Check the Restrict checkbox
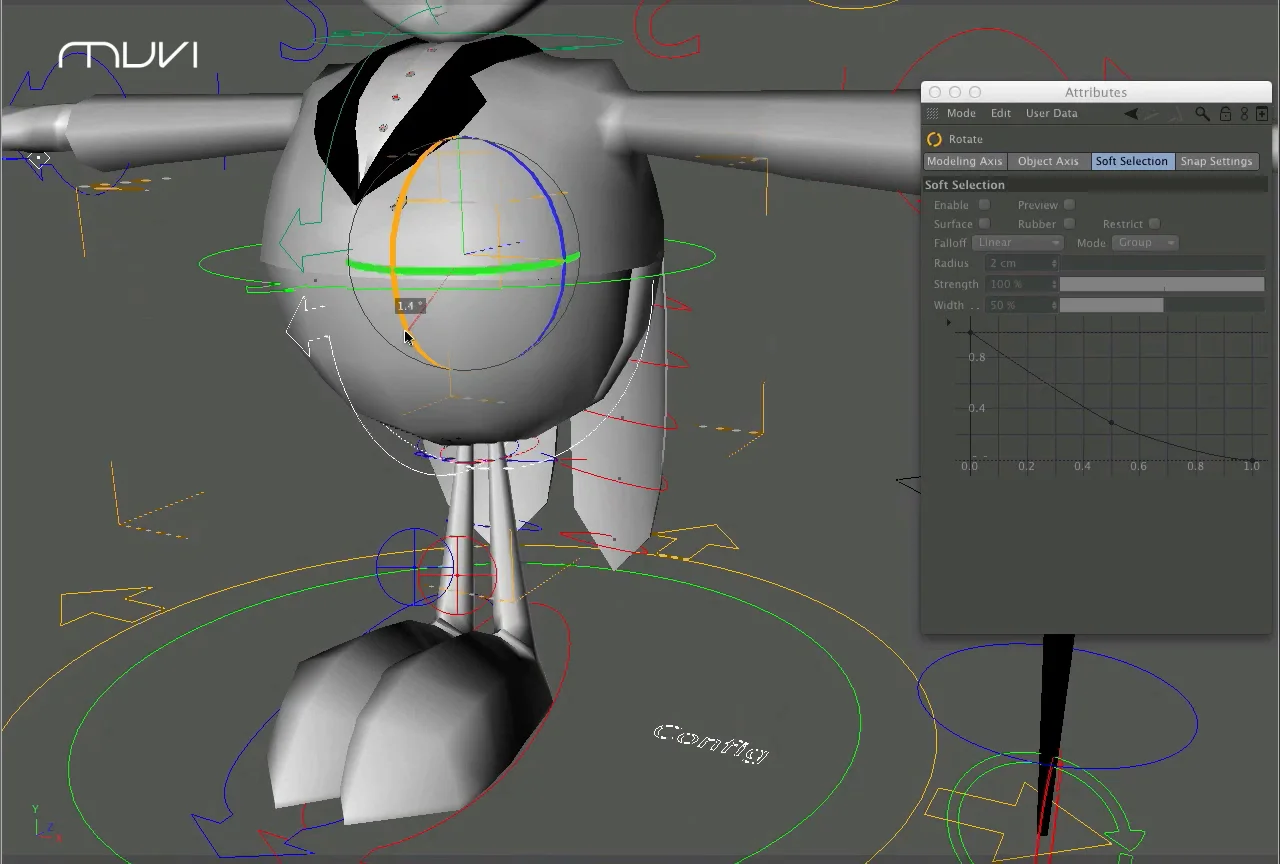Screen dimensions: 1280x864 (x=1154, y=224)
